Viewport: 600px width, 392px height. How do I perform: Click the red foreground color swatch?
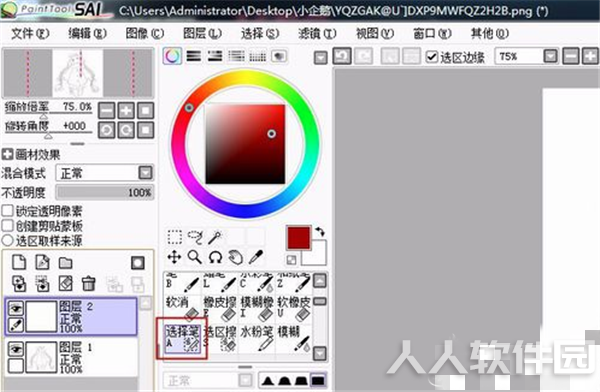click(x=298, y=238)
